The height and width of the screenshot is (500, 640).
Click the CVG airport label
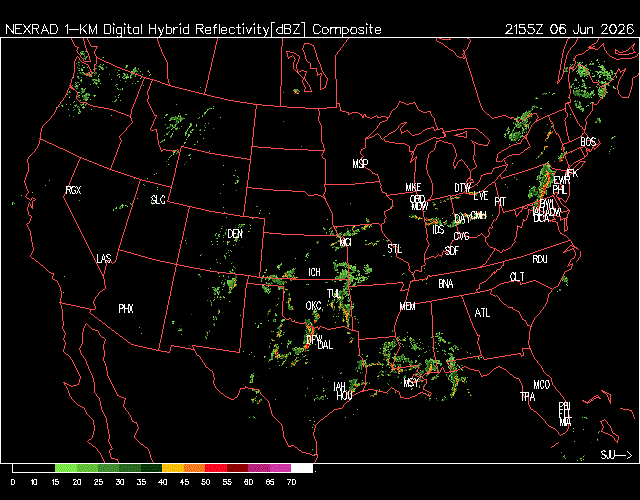tap(461, 236)
